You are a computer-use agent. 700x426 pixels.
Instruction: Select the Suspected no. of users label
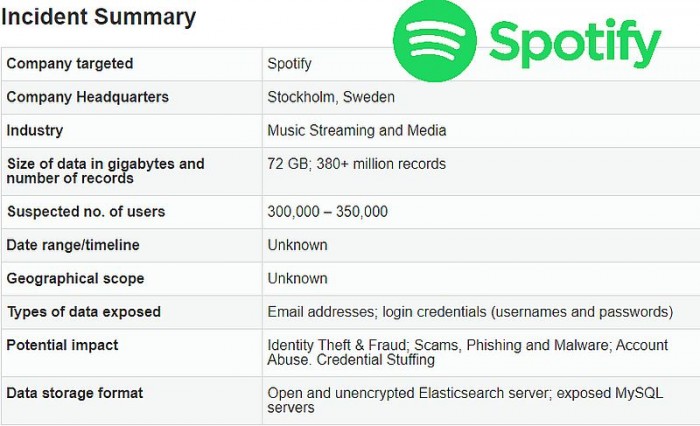point(86,212)
